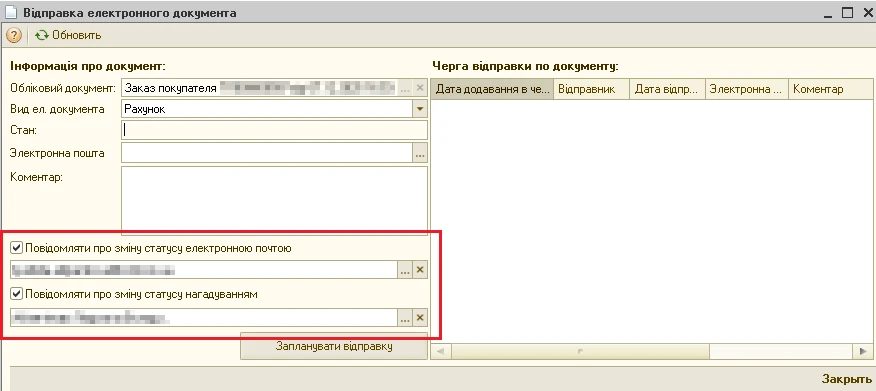Image resolution: width=876 pixels, height=391 pixels.
Task: Click into the Коментар text area
Action: (x=274, y=201)
